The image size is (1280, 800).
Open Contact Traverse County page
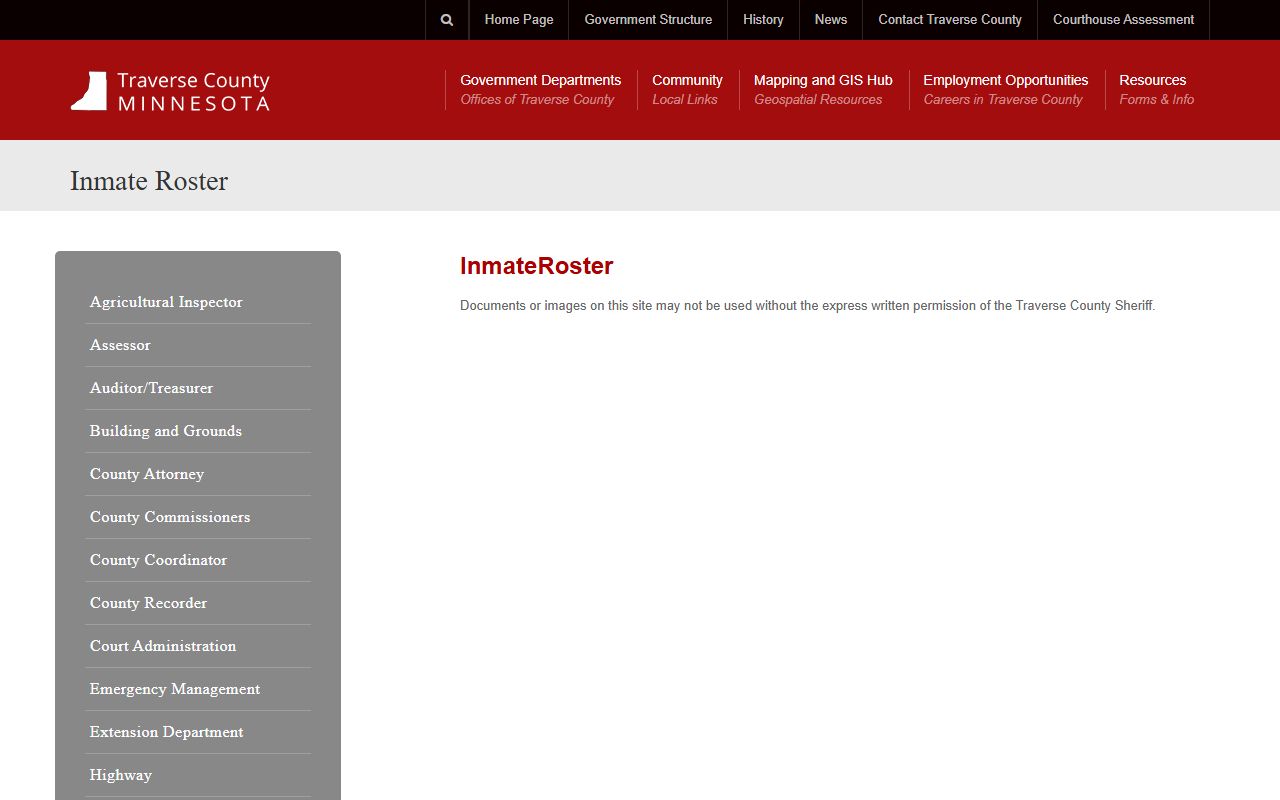949,20
